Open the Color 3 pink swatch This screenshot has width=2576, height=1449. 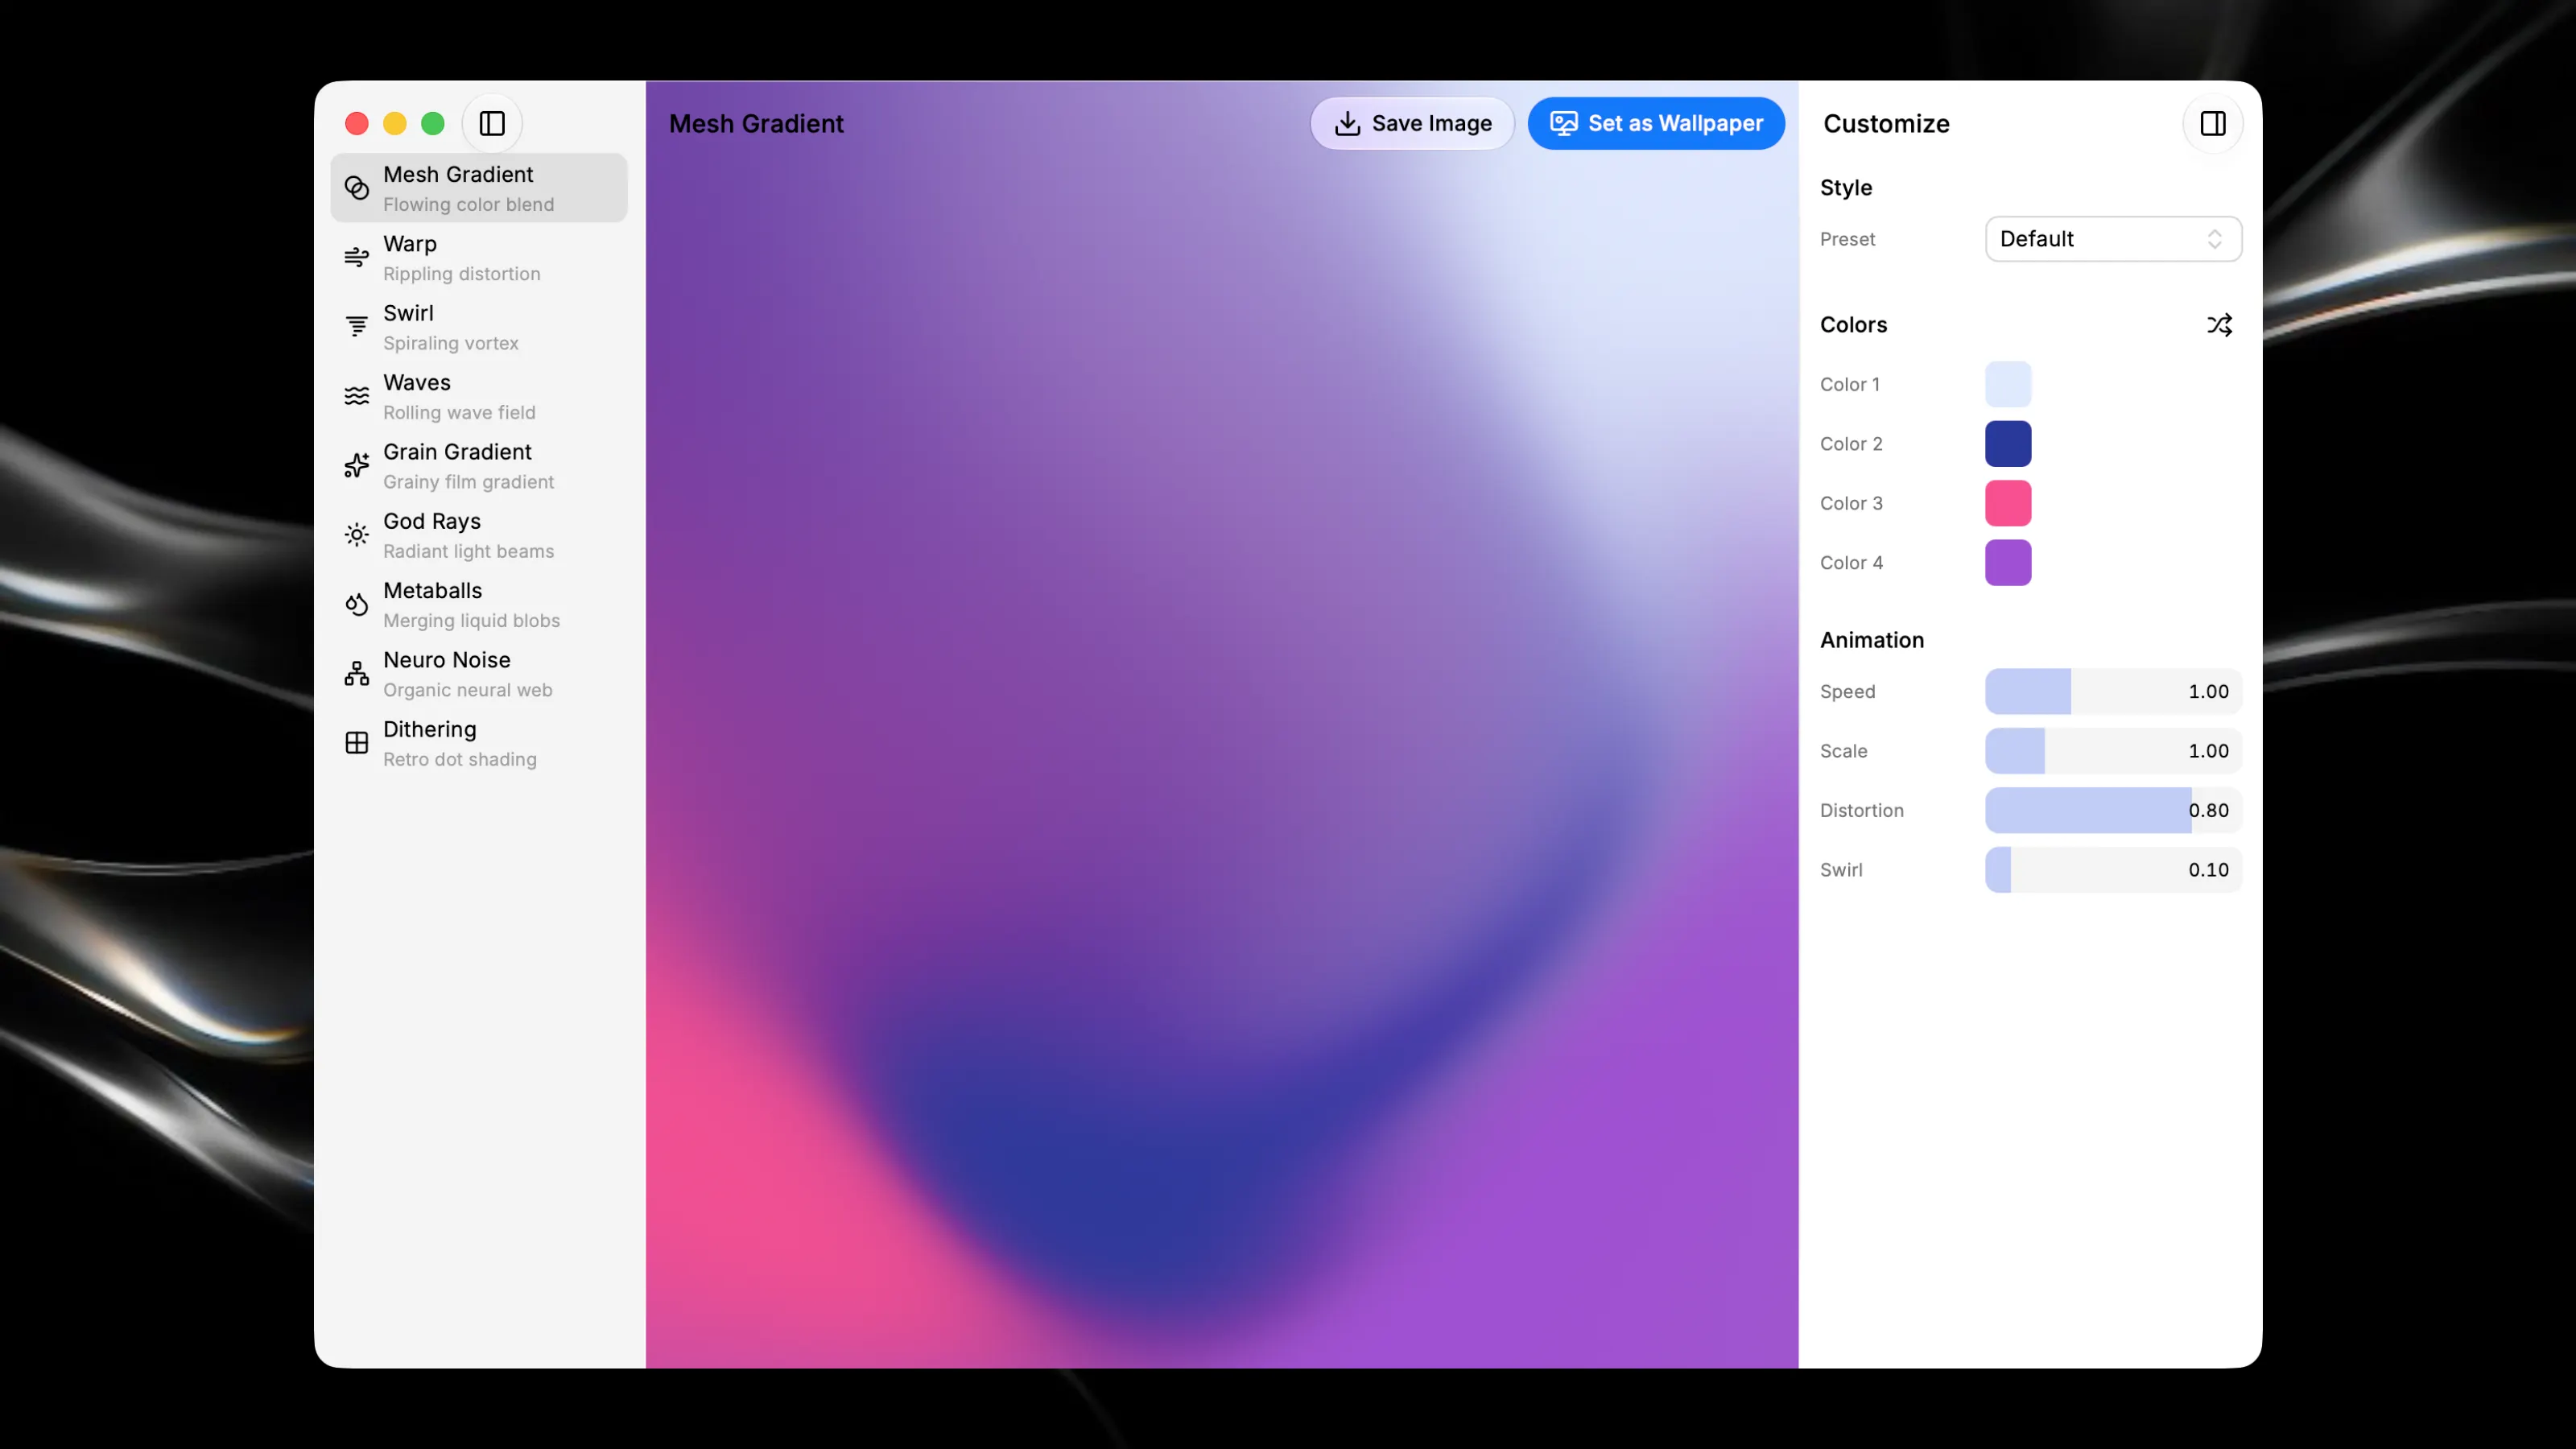coord(2008,503)
